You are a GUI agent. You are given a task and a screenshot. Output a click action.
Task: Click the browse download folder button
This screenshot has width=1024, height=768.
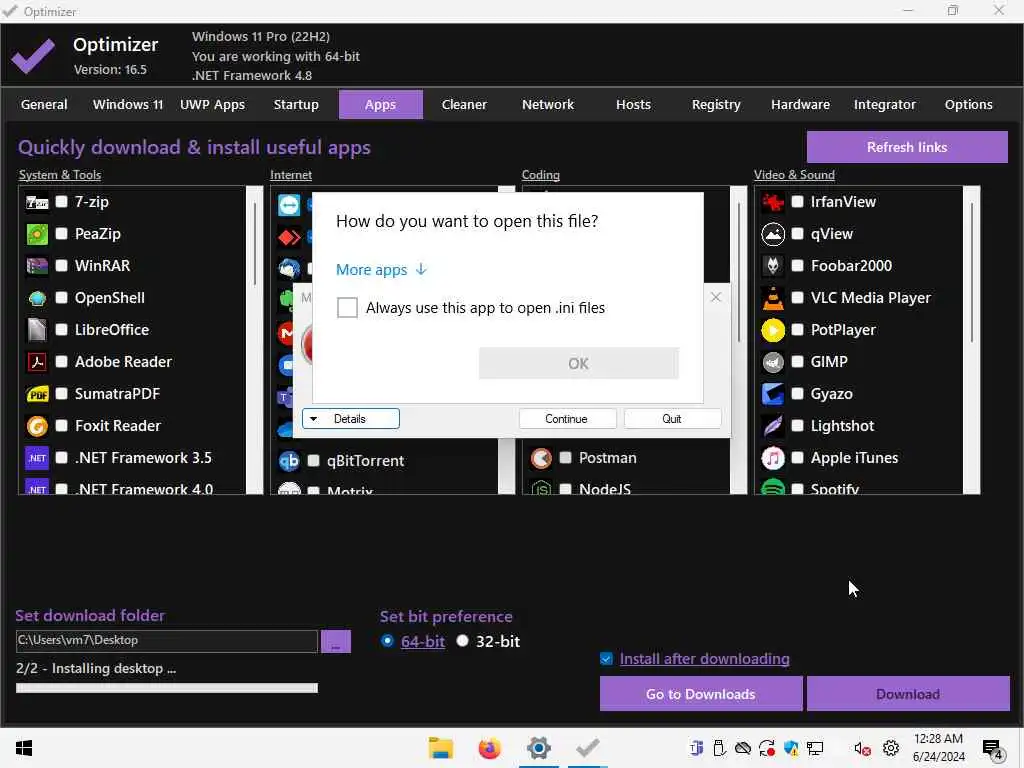click(336, 641)
